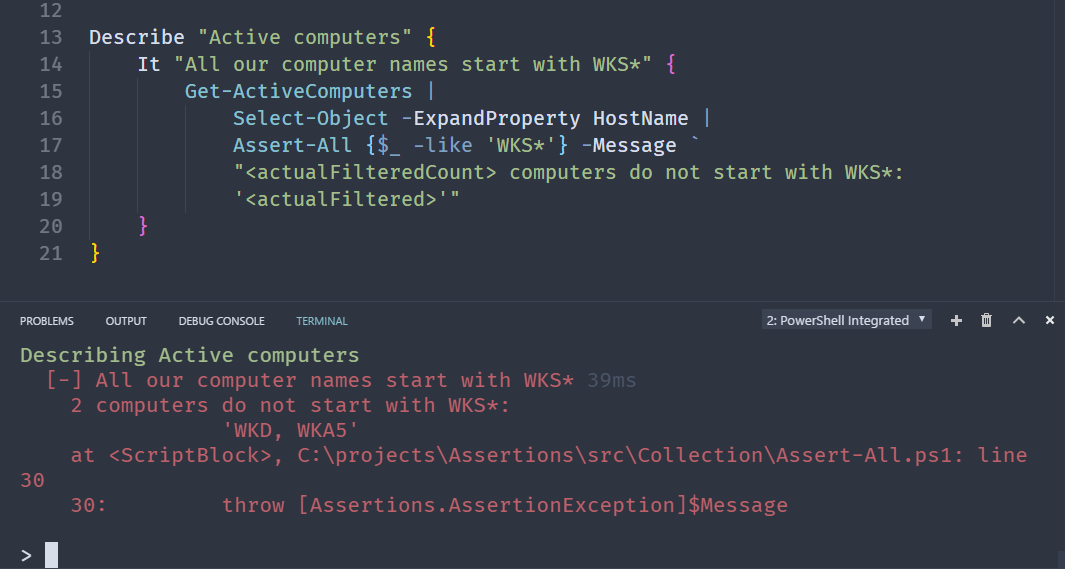Click line number 13 in gutter

[50, 37]
